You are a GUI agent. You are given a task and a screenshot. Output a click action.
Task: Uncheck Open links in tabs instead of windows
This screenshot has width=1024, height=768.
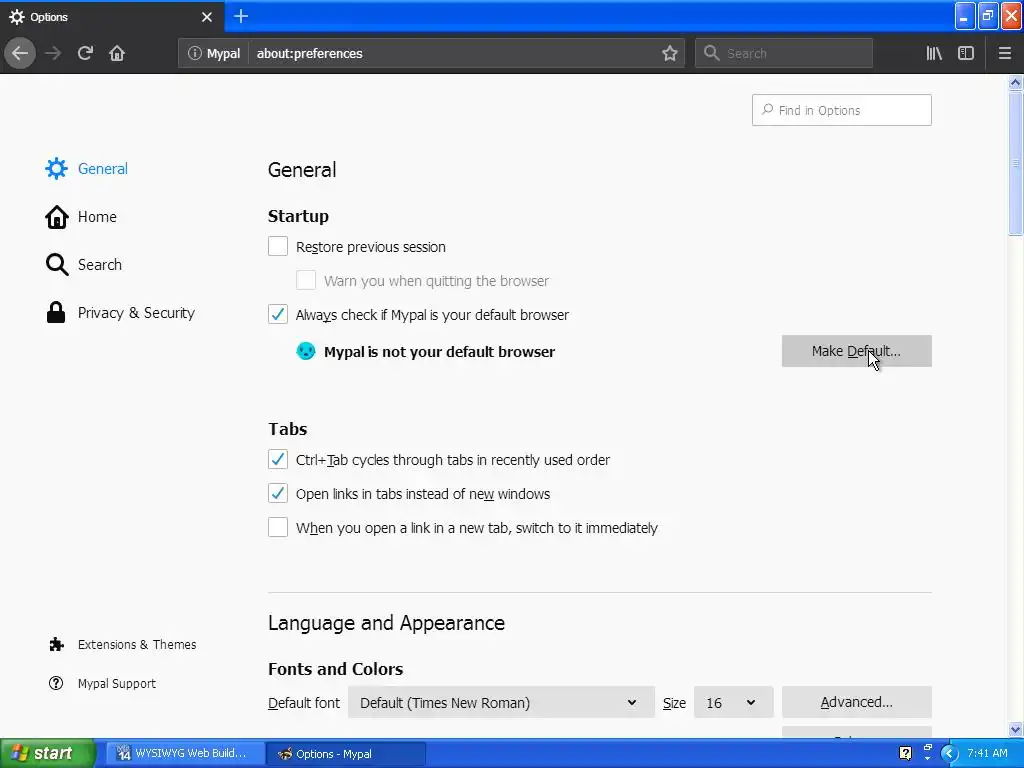tap(278, 493)
